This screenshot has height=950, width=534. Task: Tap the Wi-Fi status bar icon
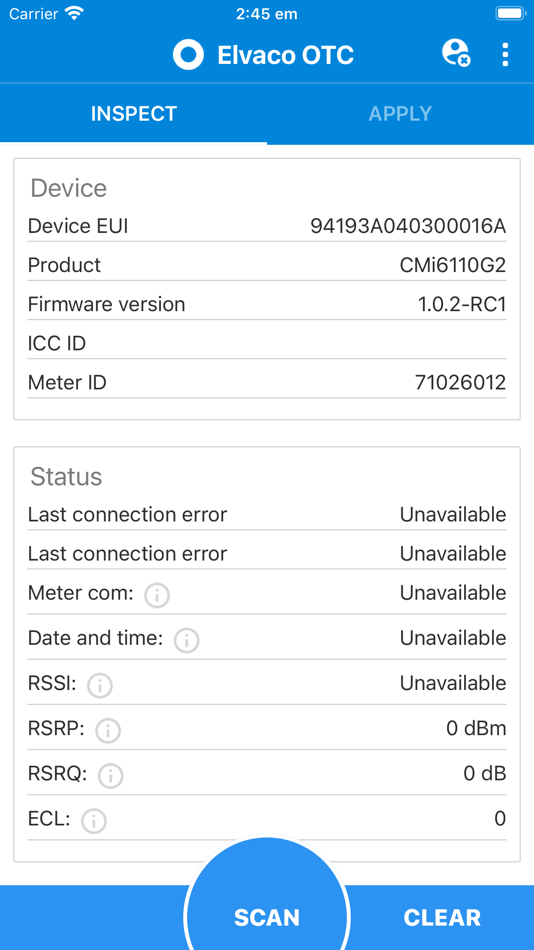[75, 13]
